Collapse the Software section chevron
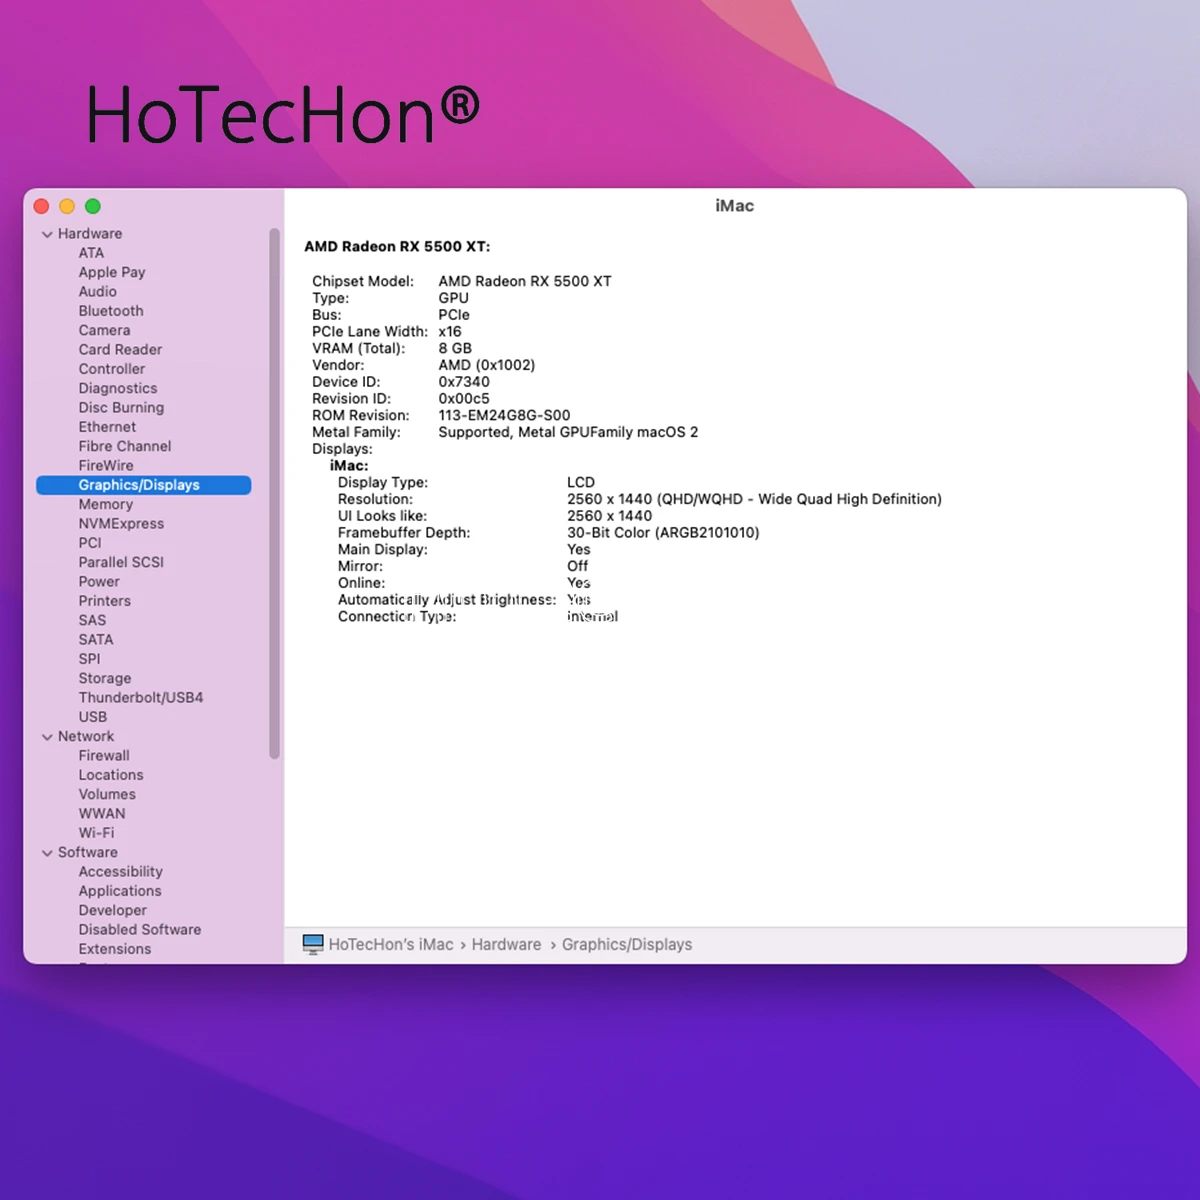Image resolution: width=1200 pixels, height=1200 pixels. point(47,853)
